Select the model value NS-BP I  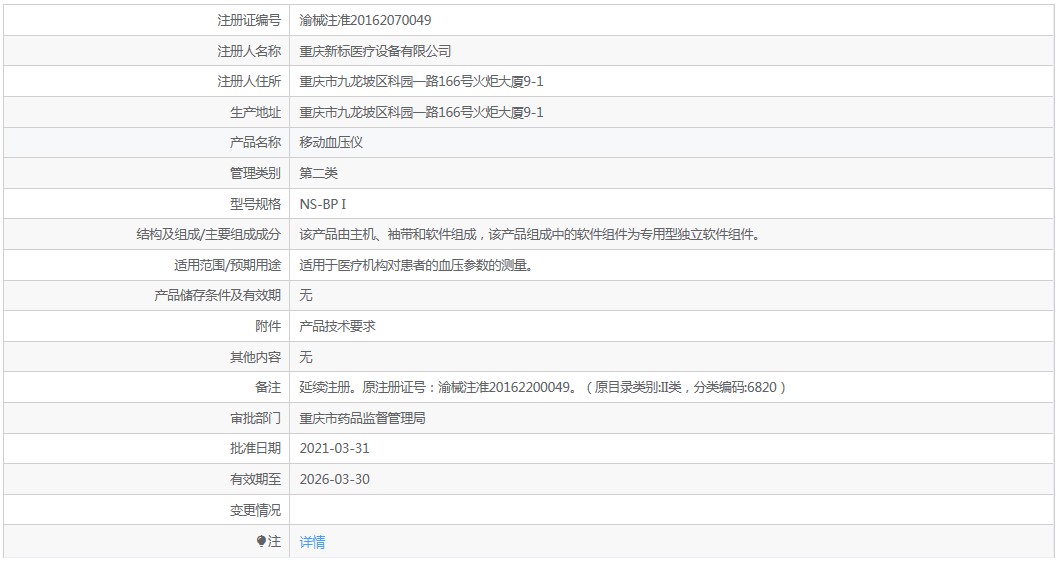[323, 204]
